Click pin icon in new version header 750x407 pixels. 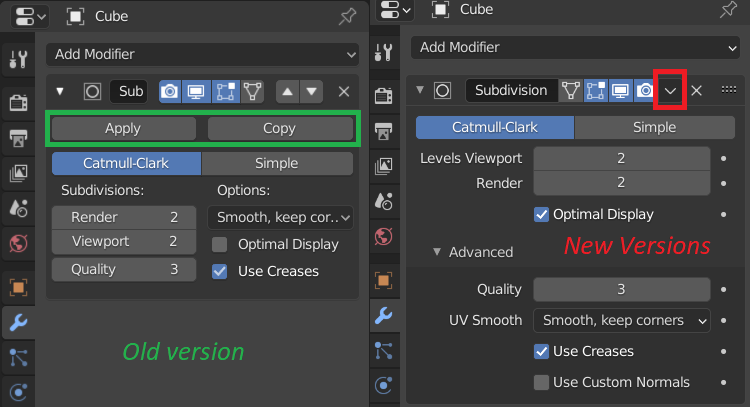(728, 10)
